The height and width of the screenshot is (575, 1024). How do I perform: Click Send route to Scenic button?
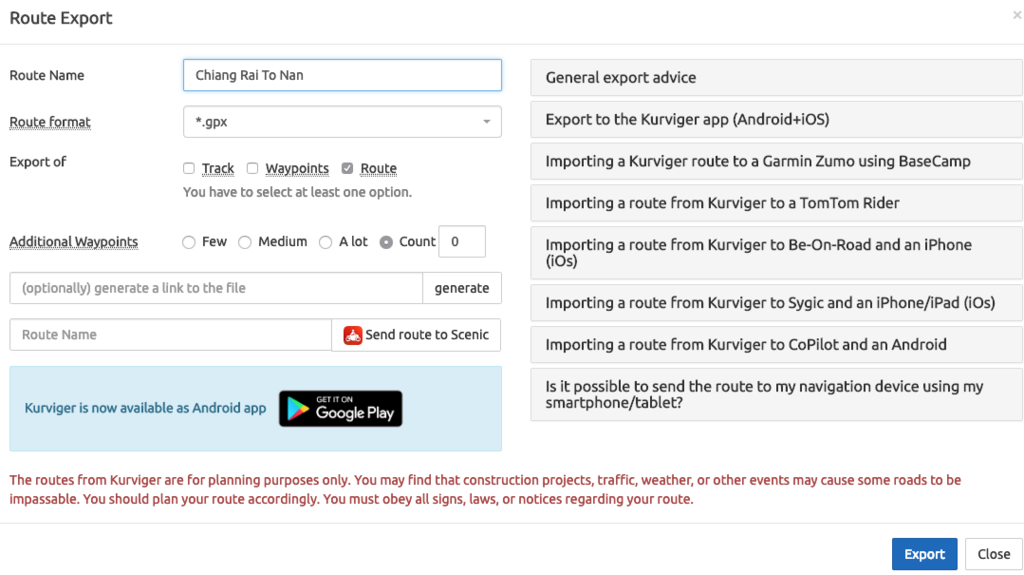[416, 335]
